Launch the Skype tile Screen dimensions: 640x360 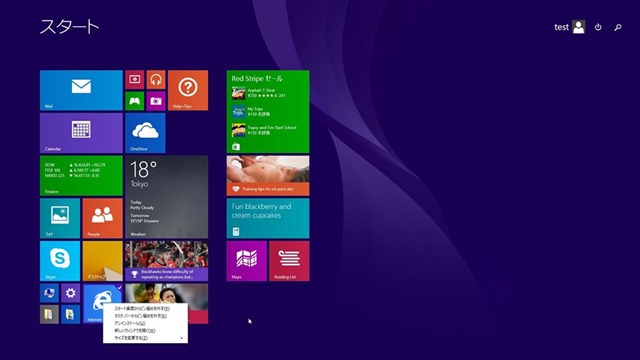[60, 261]
